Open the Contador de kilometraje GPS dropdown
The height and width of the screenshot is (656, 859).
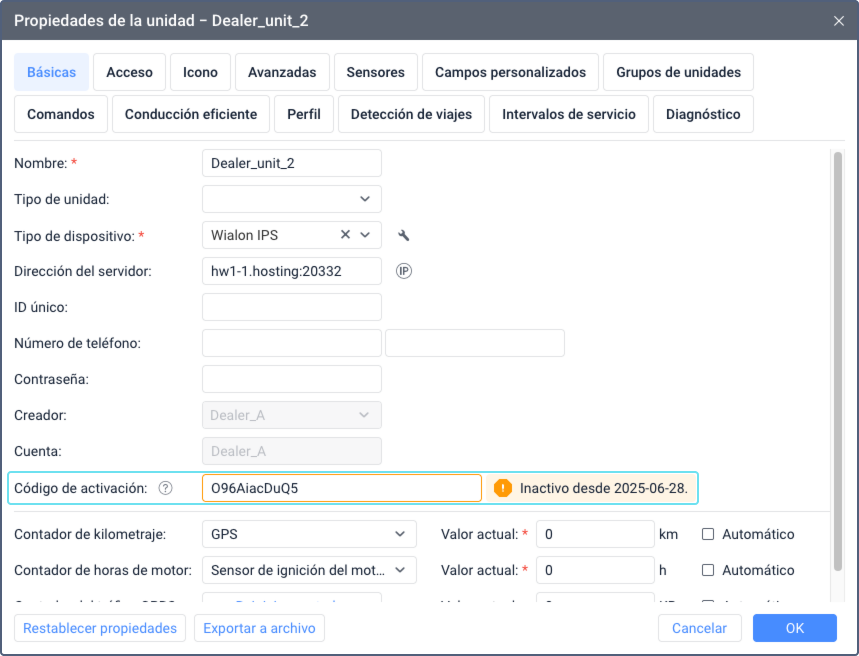tap(310, 534)
